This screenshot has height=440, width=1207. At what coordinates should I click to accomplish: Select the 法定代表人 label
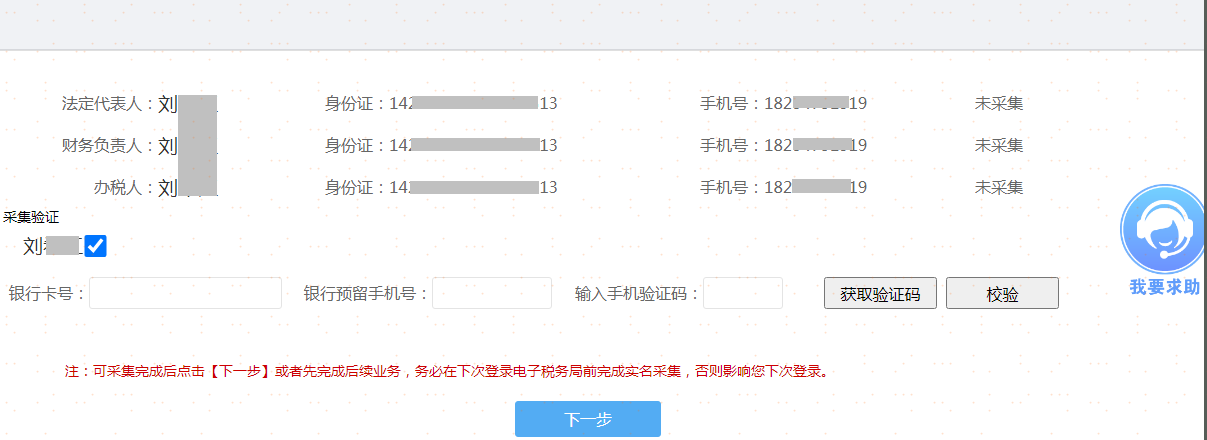pyautogui.click(x=108, y=103)
